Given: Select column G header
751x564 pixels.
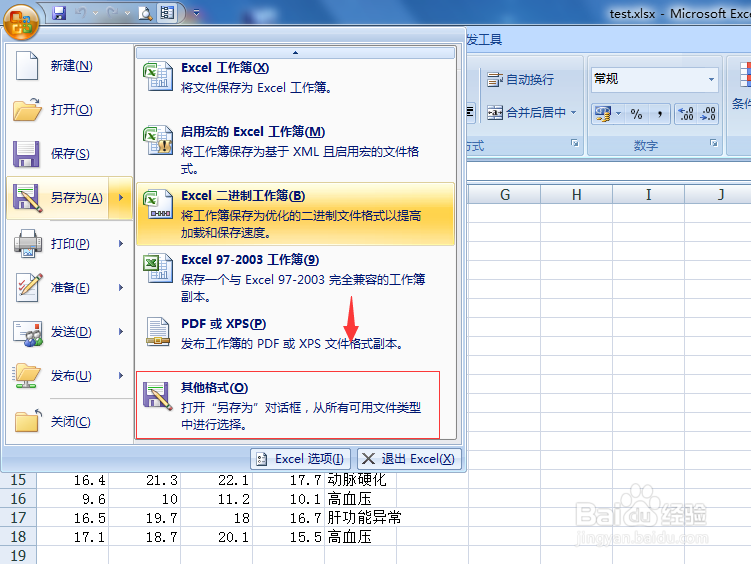Looking at the screenshot, I should pyautogui.click(x=504, y=195).
